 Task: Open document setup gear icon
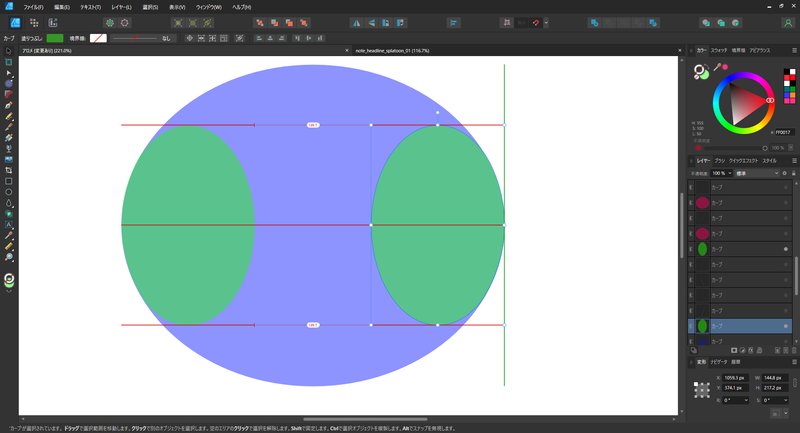110,23
